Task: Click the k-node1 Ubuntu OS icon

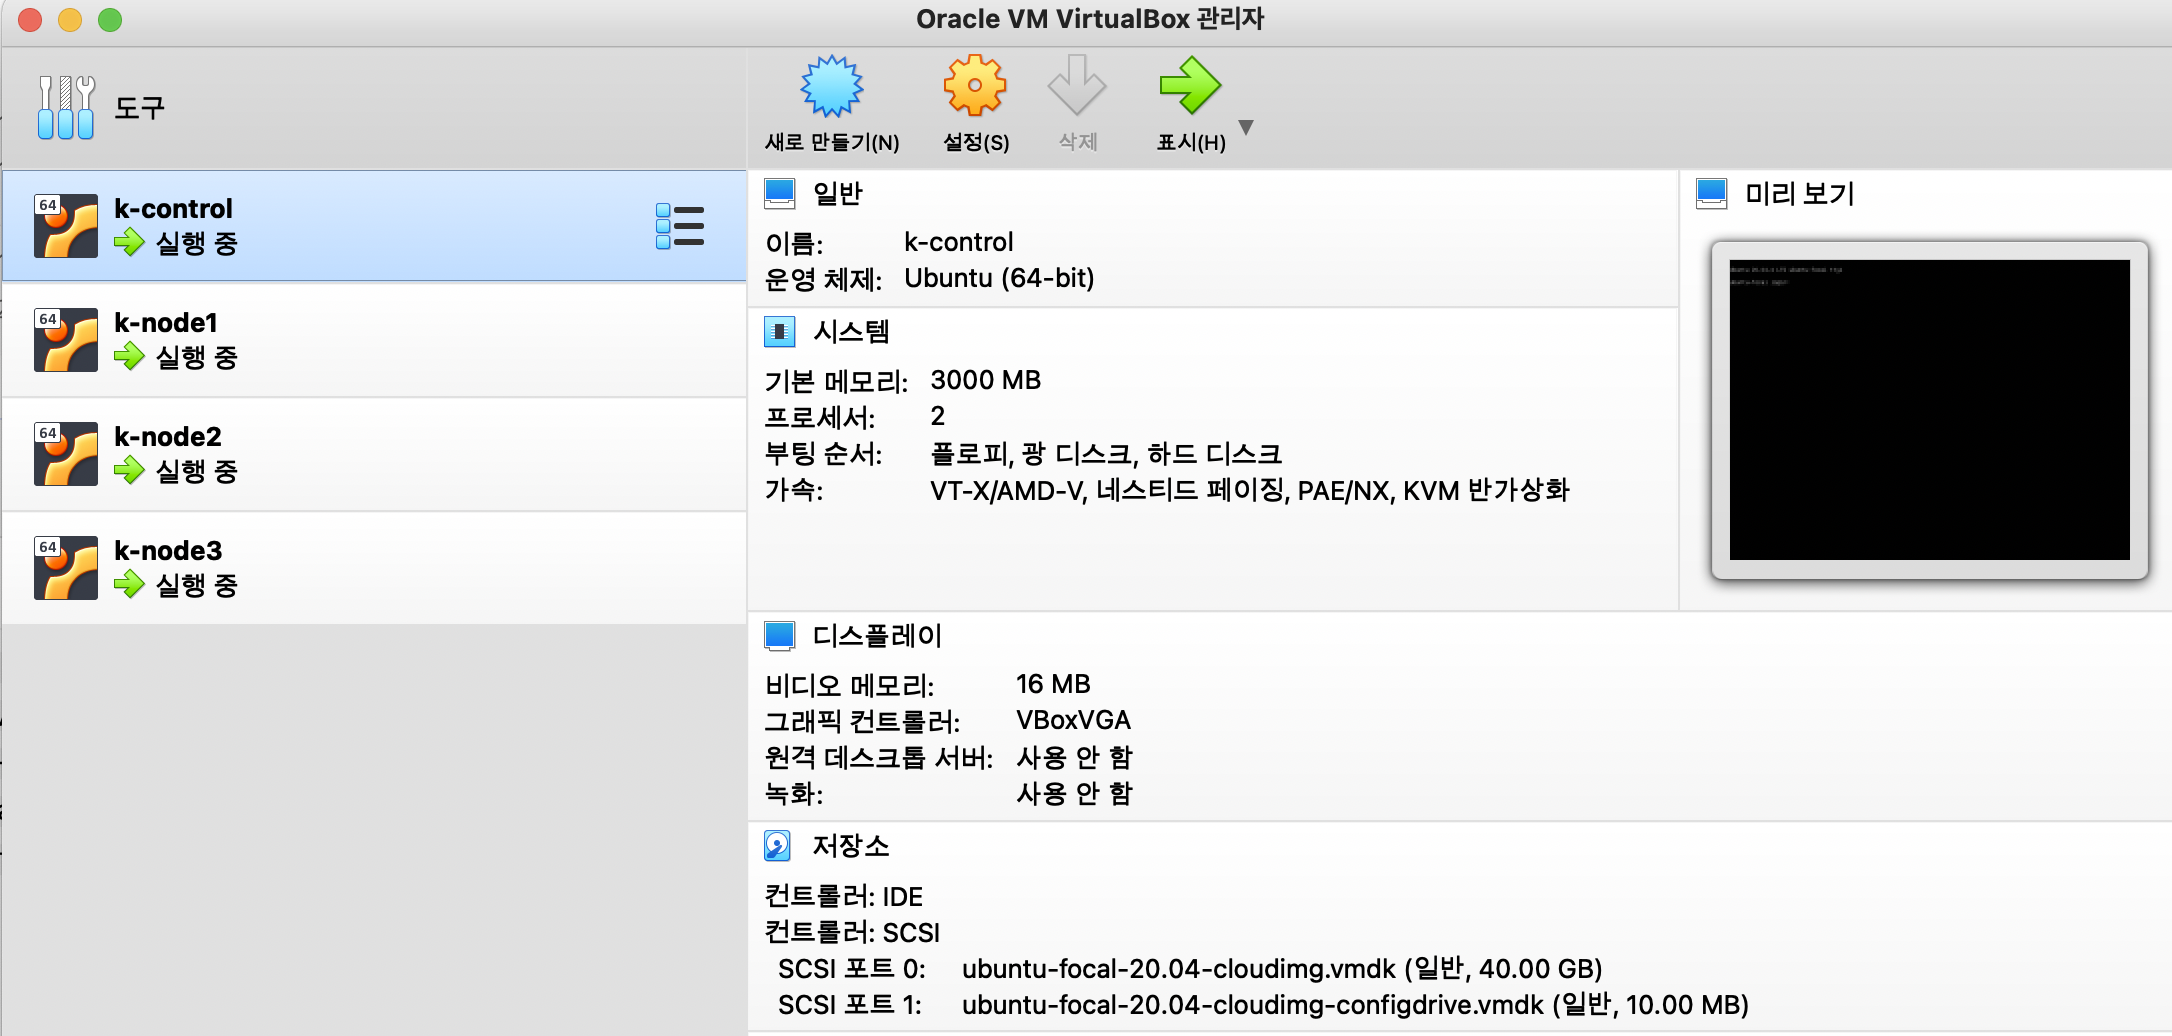Action: click(x=66, y=340)
